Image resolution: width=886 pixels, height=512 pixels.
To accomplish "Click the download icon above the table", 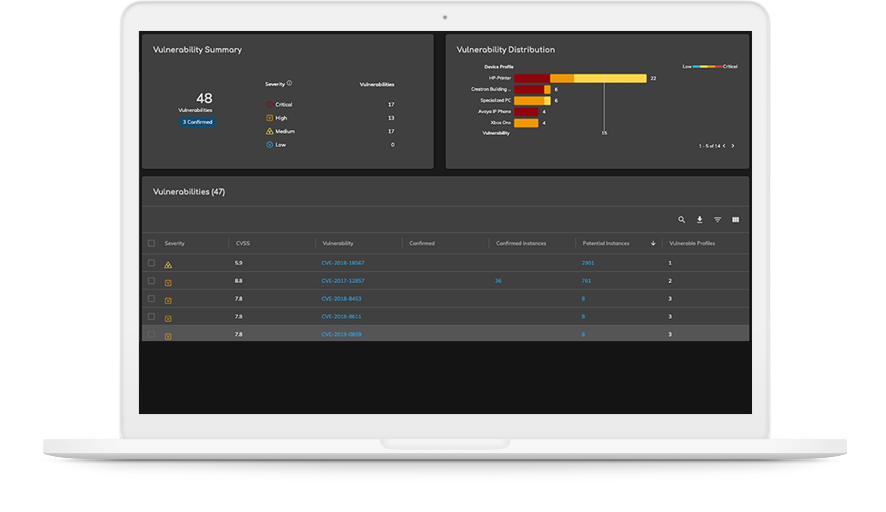I will click(x=700, y=220).
